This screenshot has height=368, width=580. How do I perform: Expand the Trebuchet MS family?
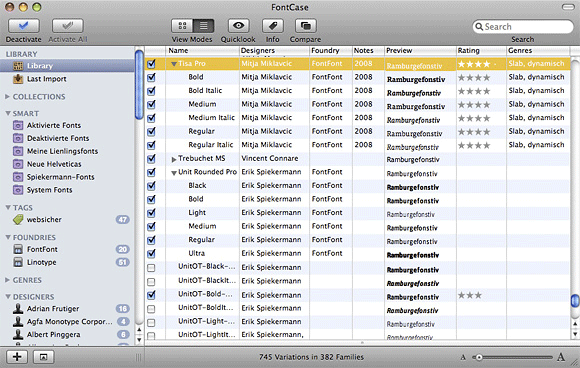point(173,159)
